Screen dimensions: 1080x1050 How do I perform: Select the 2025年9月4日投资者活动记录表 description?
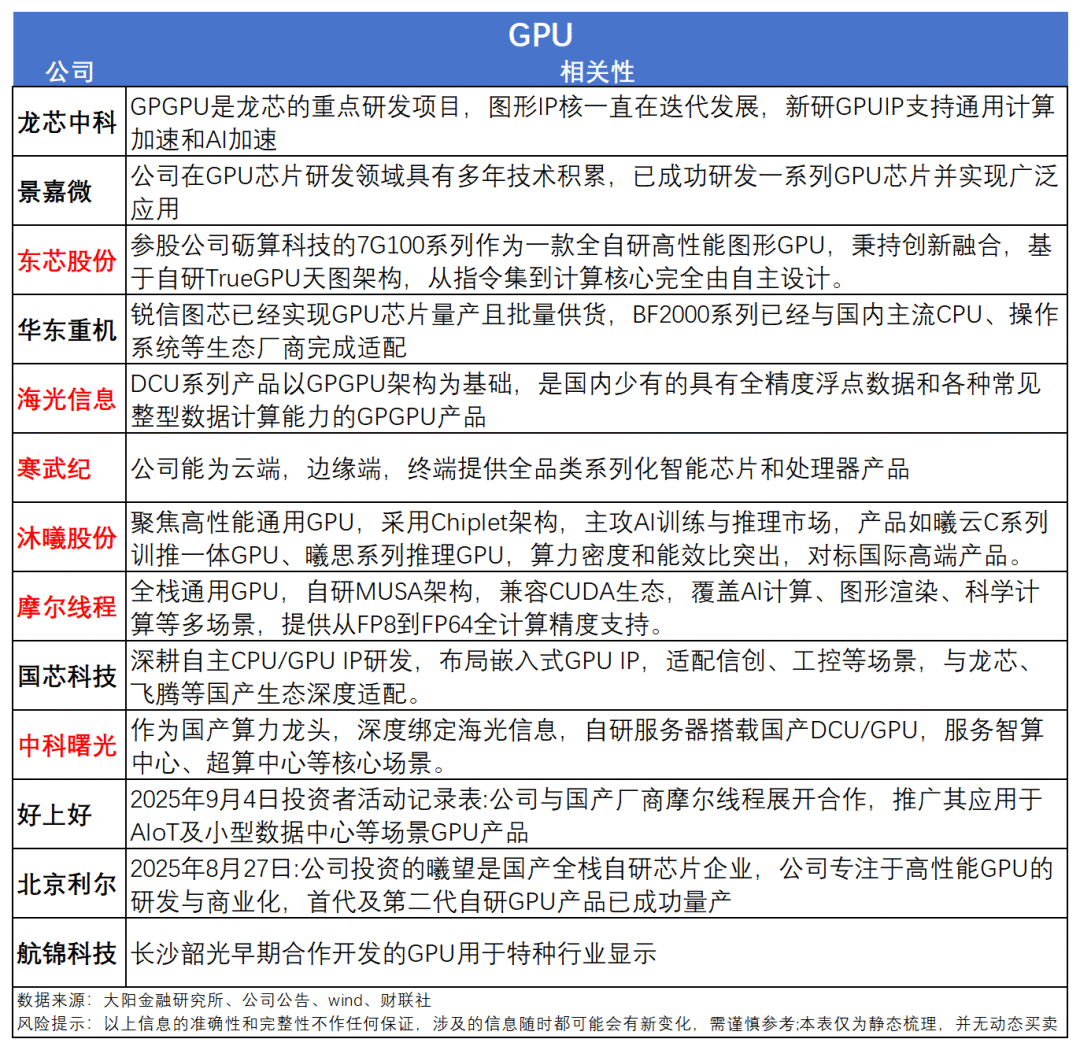[x=596, y=814]
